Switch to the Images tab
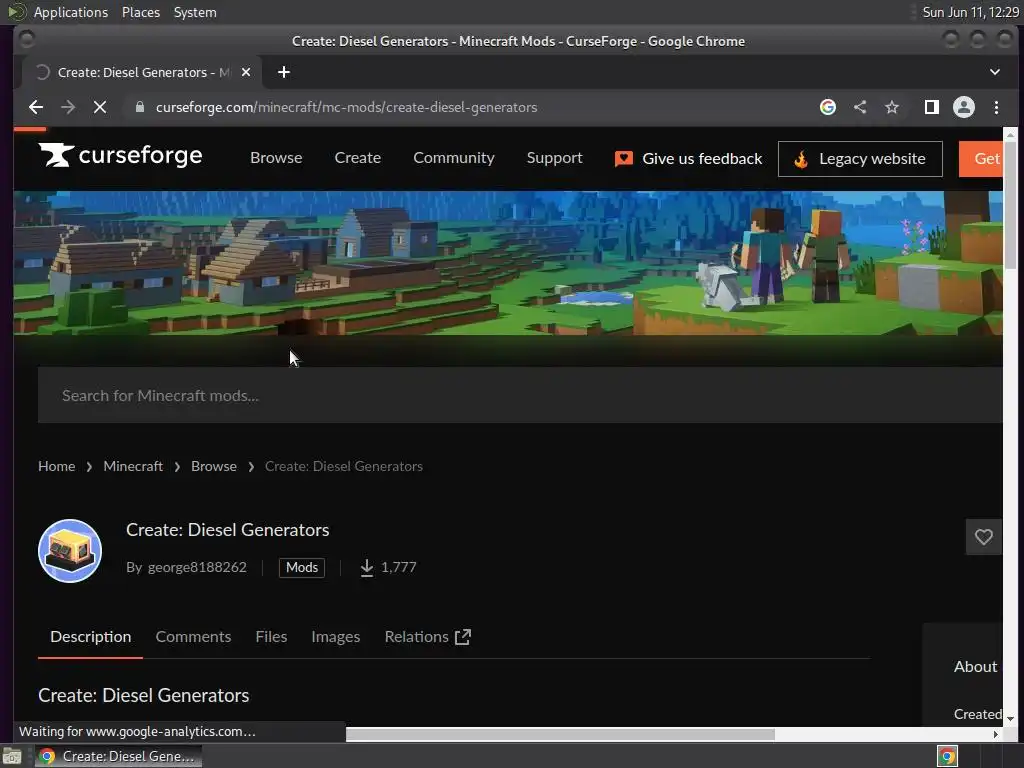Screen dimensions: 1024x768 click(x=336, y=637)
